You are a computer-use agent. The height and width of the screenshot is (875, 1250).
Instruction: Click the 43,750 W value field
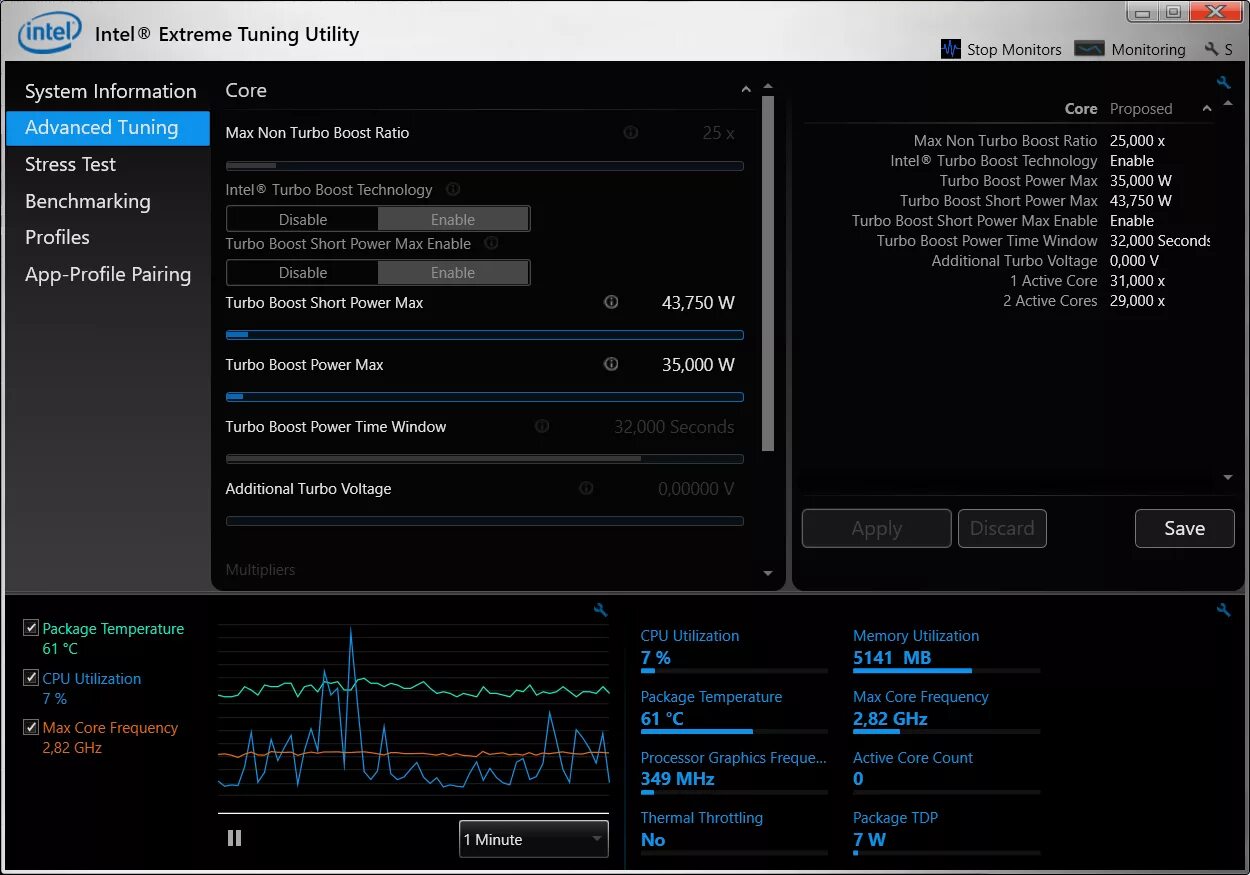coord(698,303)
